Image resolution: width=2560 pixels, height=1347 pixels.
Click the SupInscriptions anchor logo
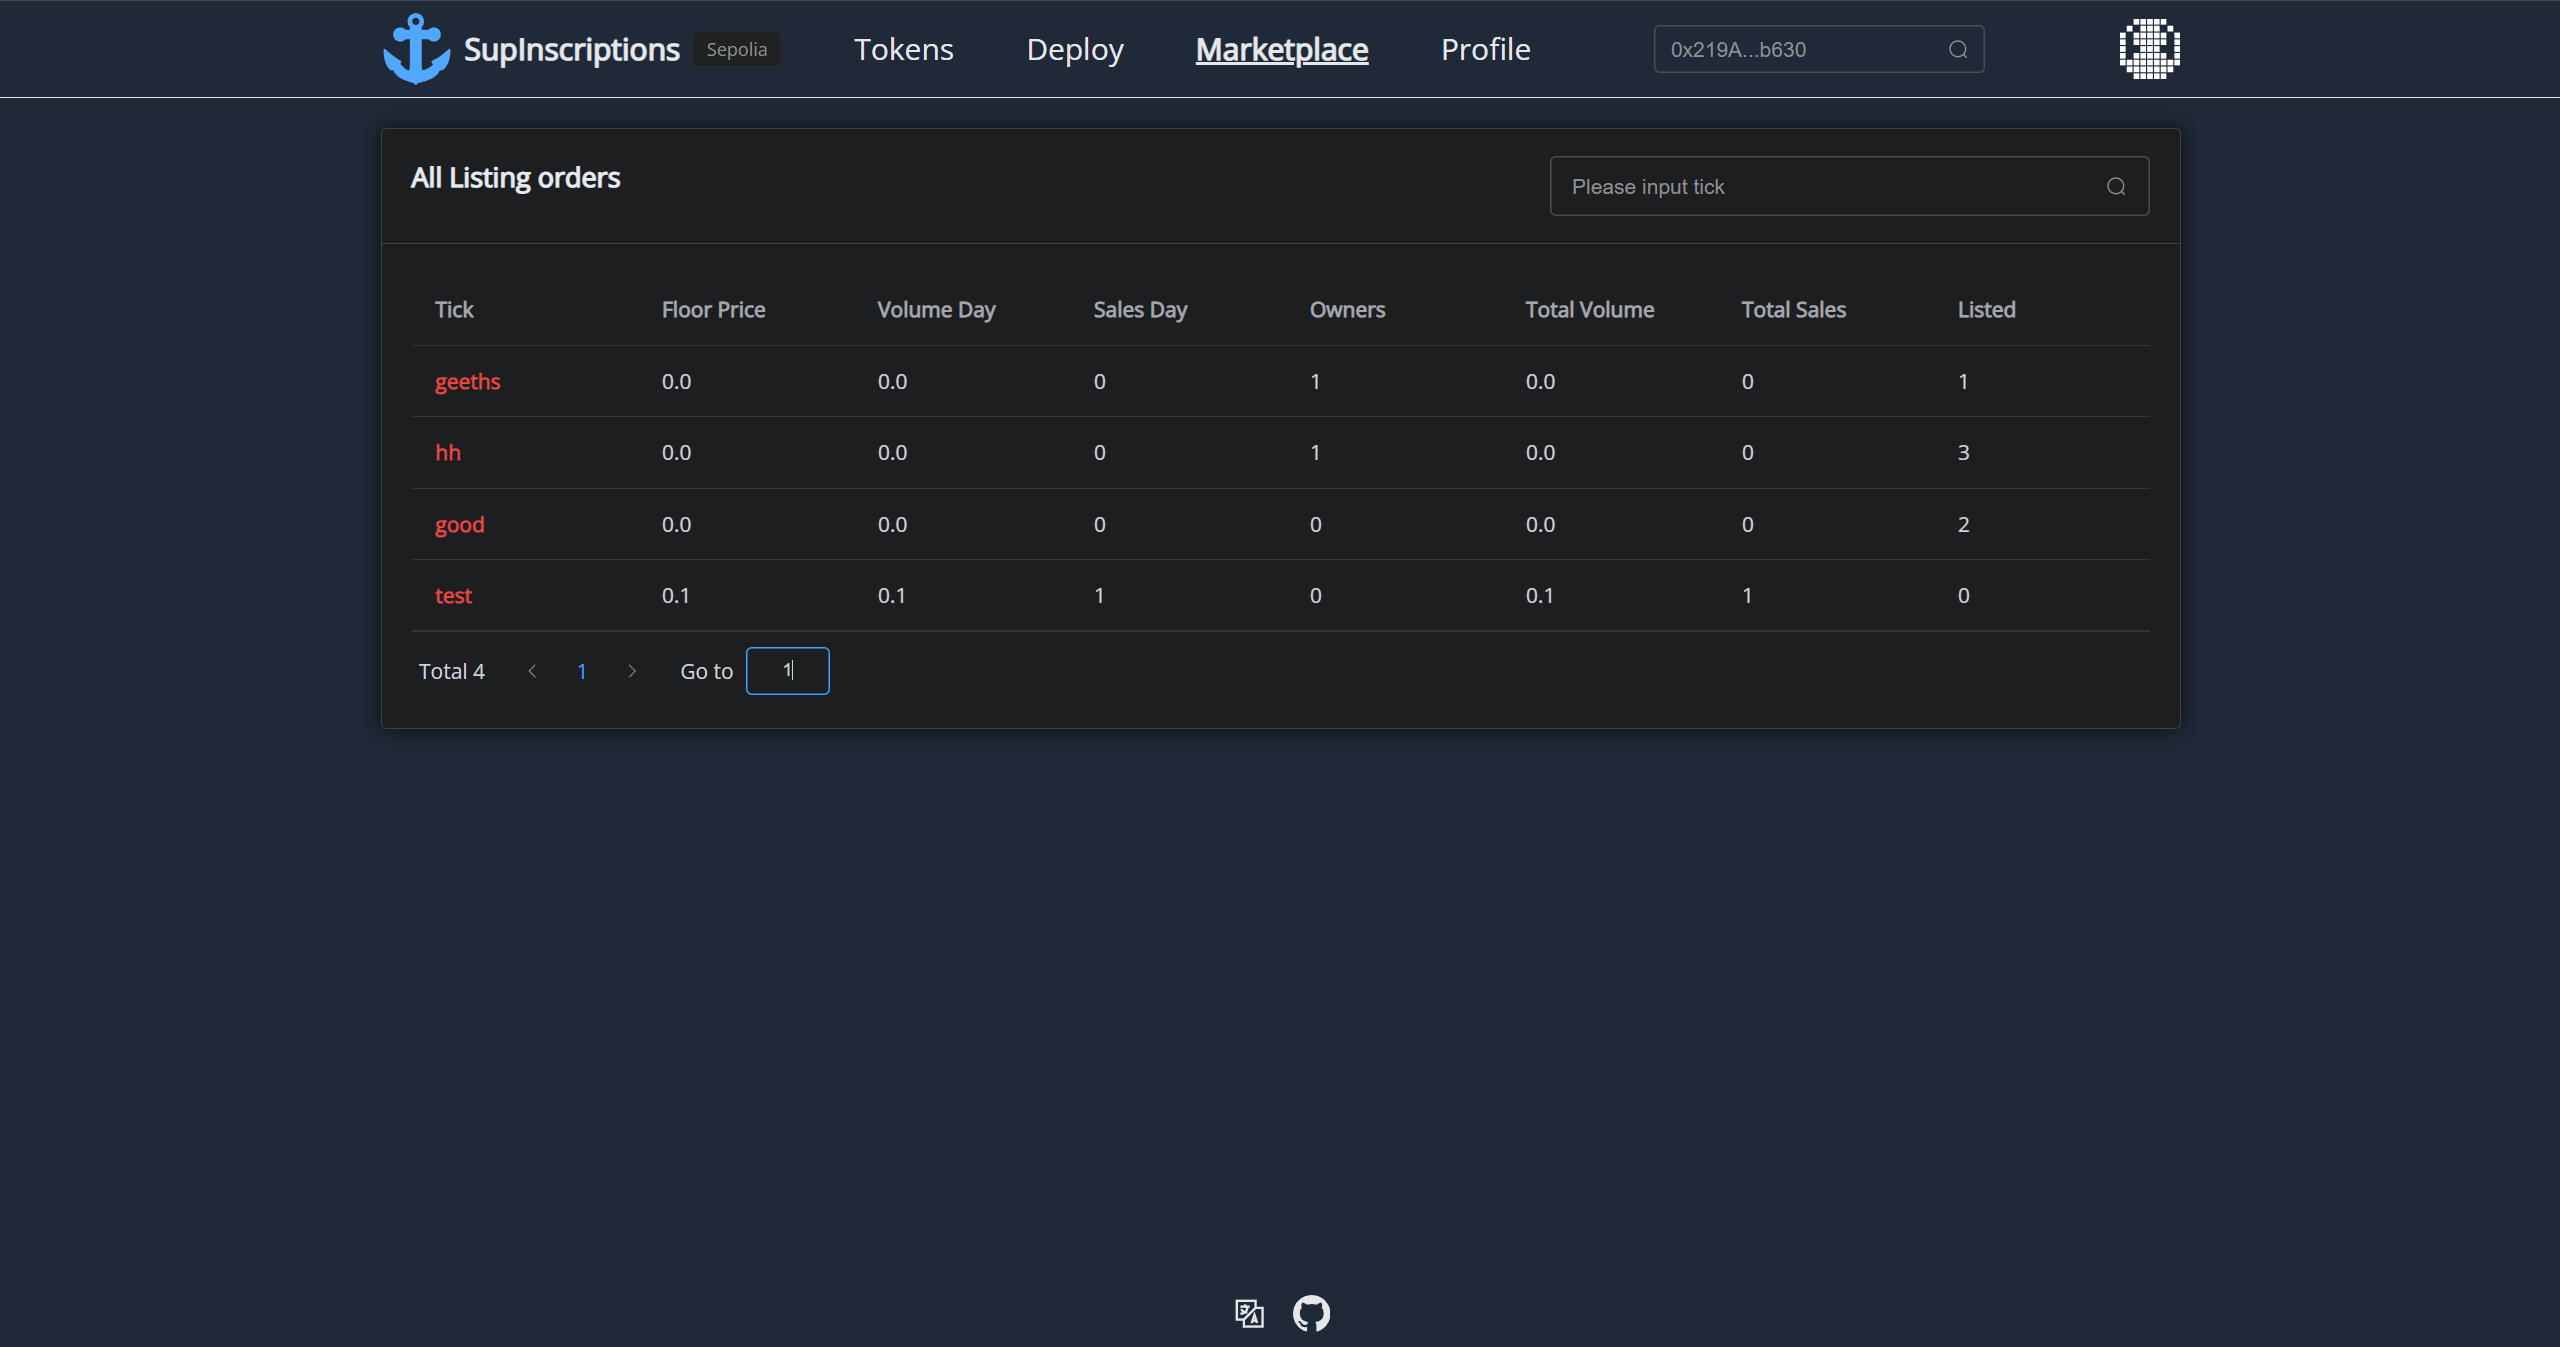(x=416, y=49)
